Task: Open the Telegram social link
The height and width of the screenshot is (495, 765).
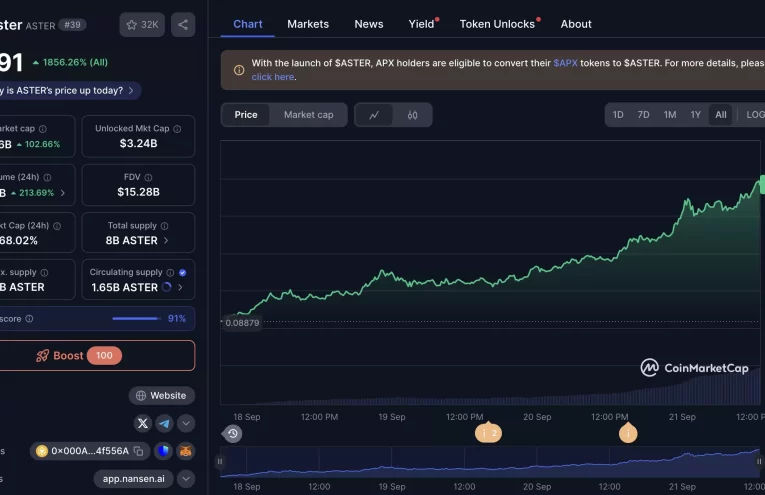Action: [x=164, y=423]
